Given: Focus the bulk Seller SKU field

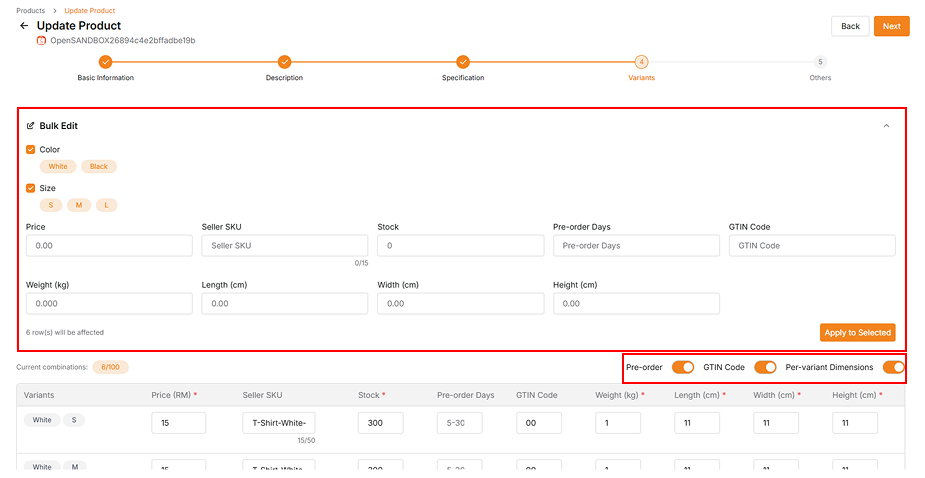Looking at the screenshot, I should pos(285,245).
